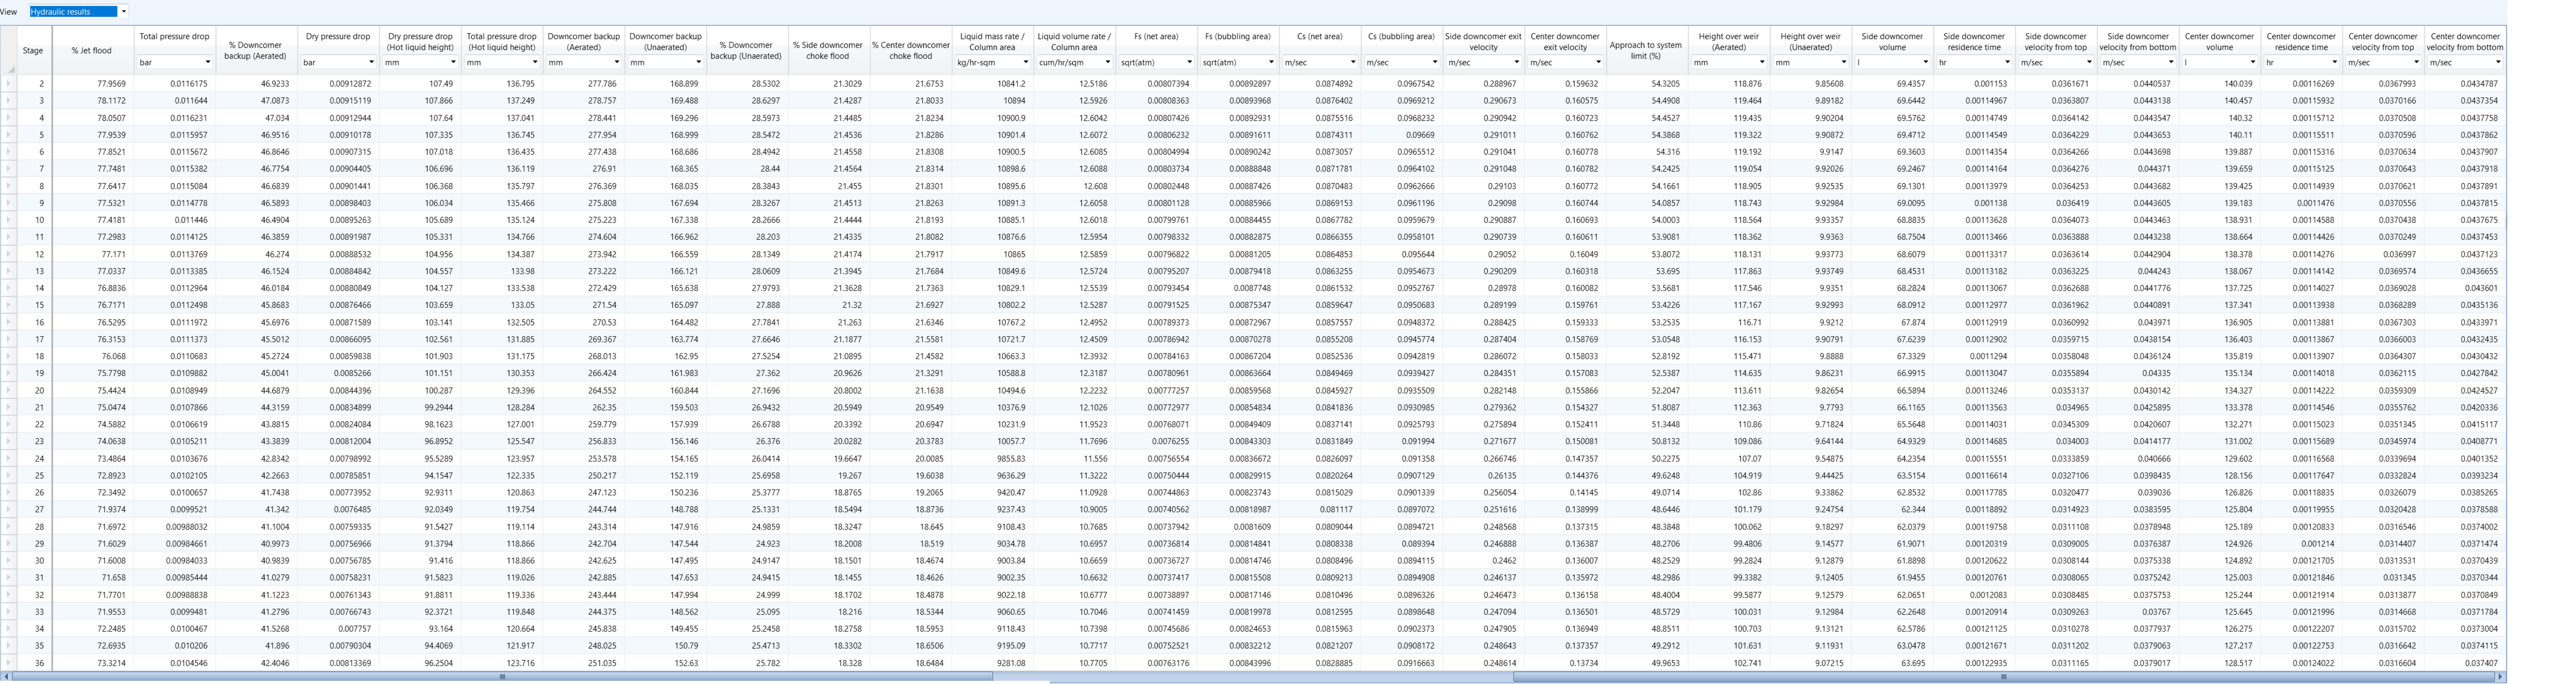Select row indicator arrow for stage 33
This screenshot has width=2576, height=684.
pos(8,611)
